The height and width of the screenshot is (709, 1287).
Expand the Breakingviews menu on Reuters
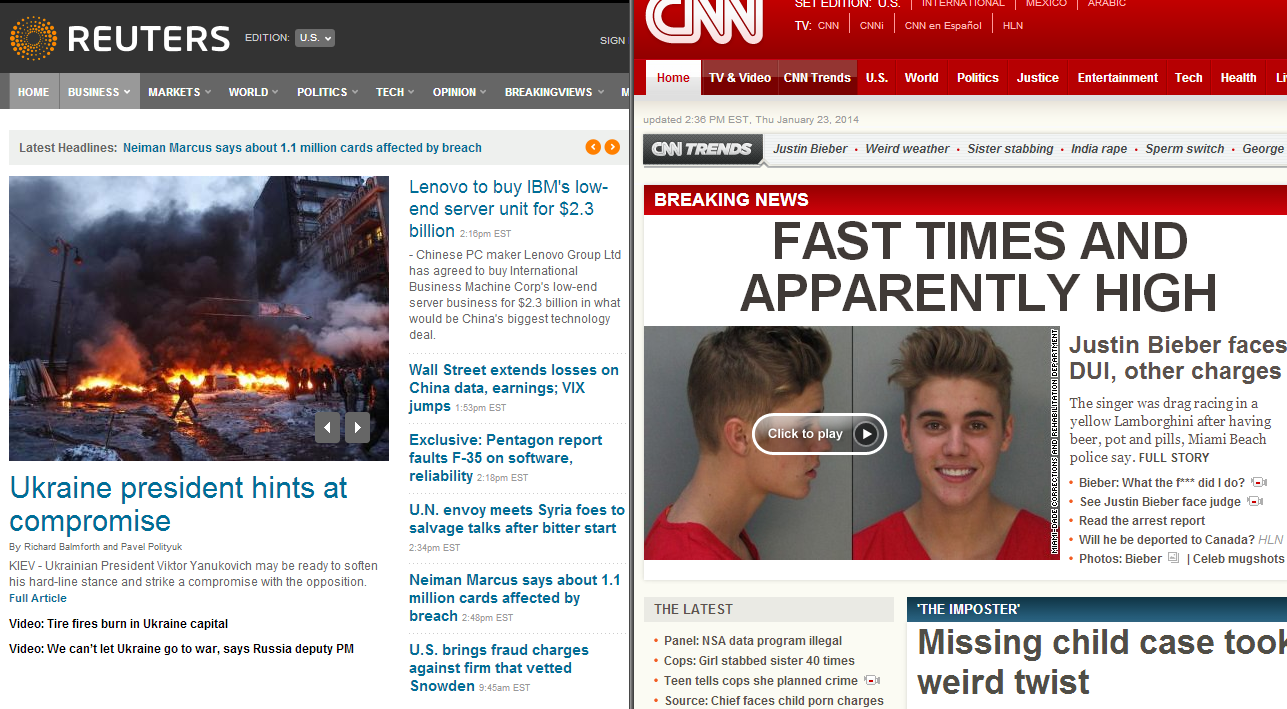554,92
